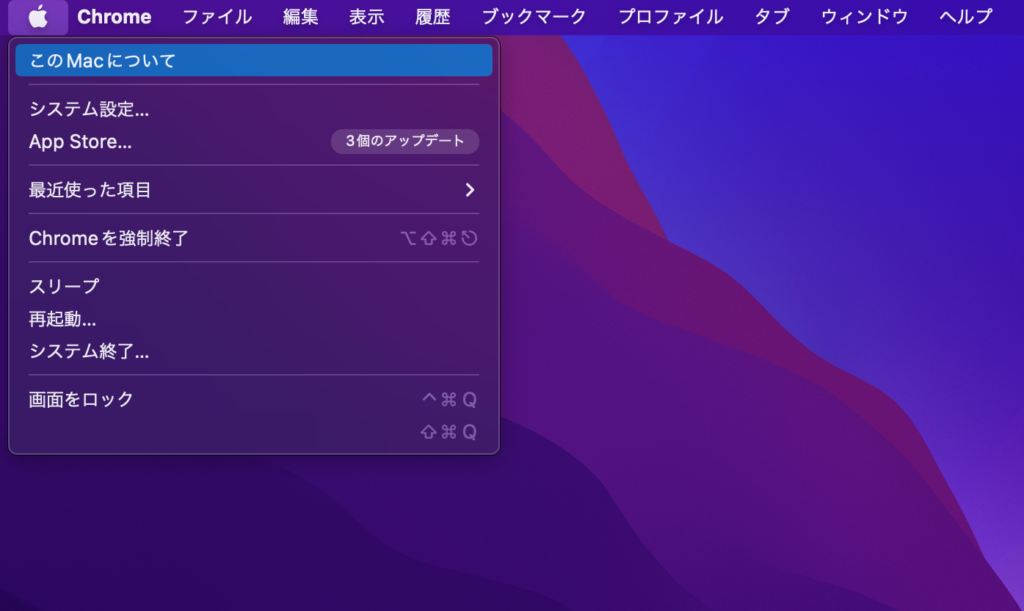The width and height of the screenshot is (1024, 611).
Task: Open the ブックマーク menu
Action: coord(534,17)
